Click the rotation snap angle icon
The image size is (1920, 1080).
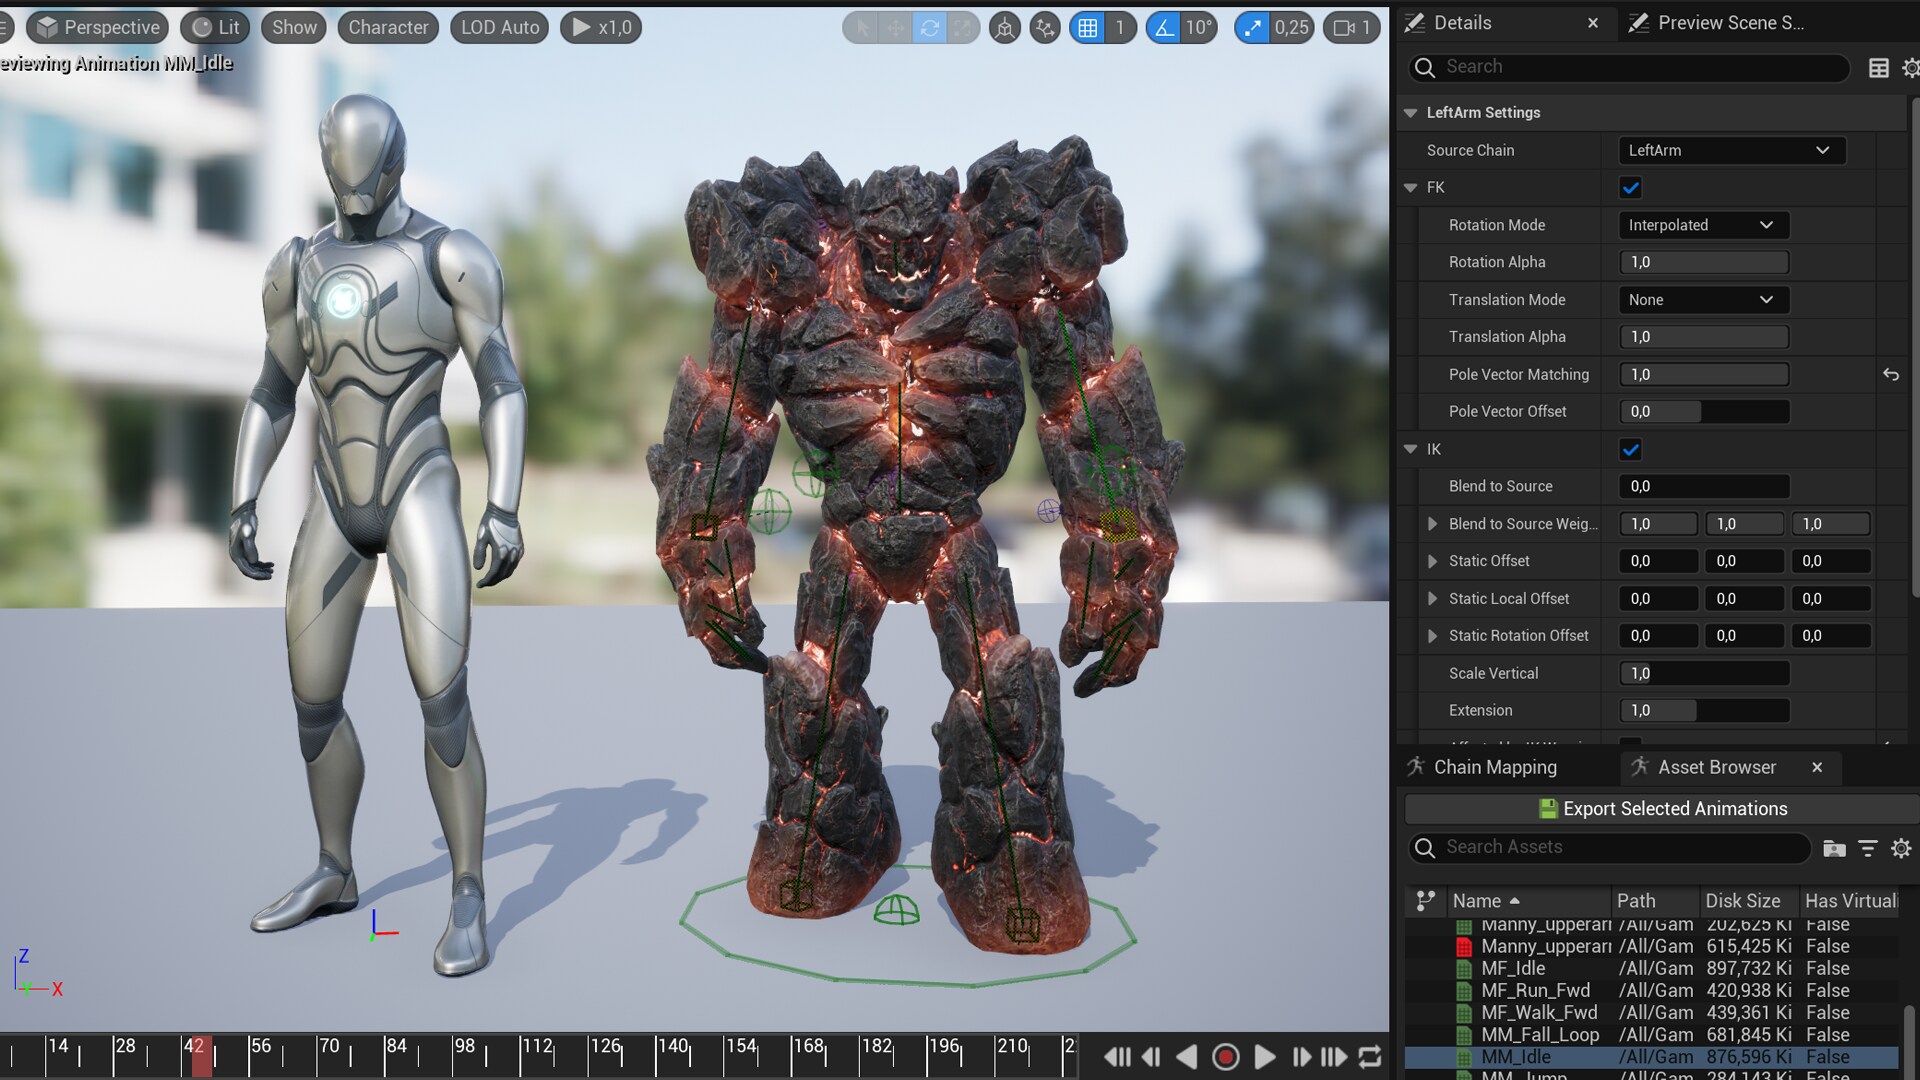pos(1163,27)
